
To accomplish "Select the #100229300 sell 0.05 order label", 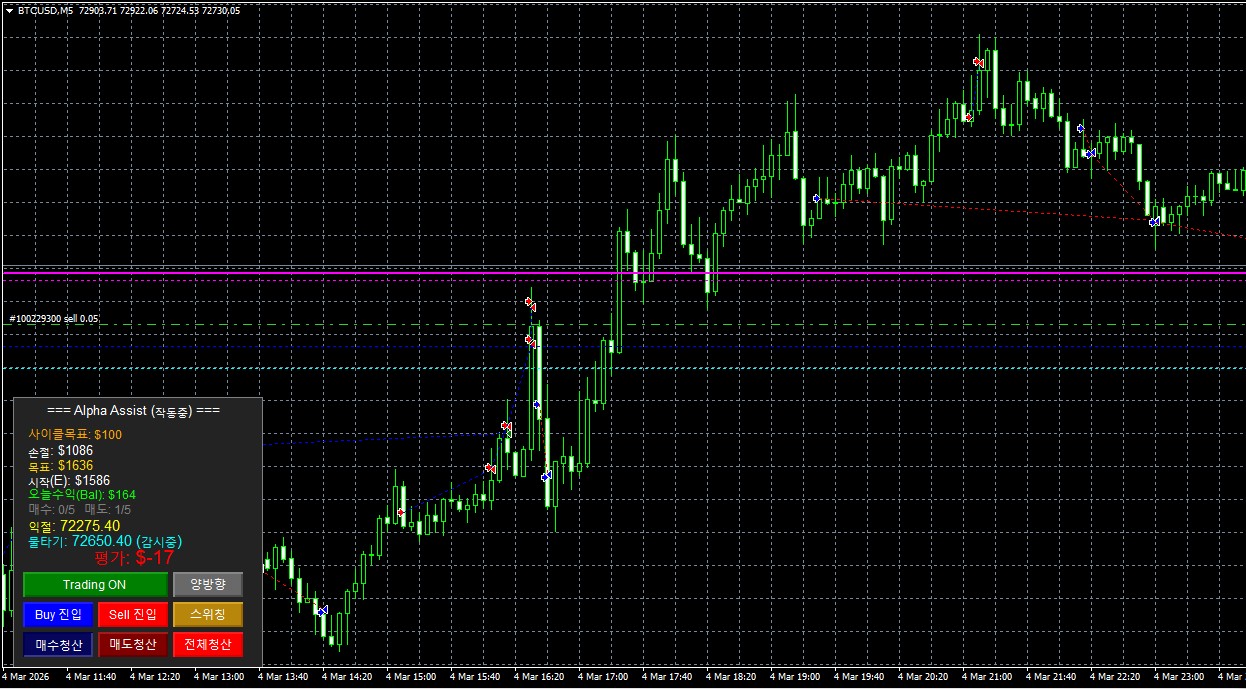I will point(54,318).
